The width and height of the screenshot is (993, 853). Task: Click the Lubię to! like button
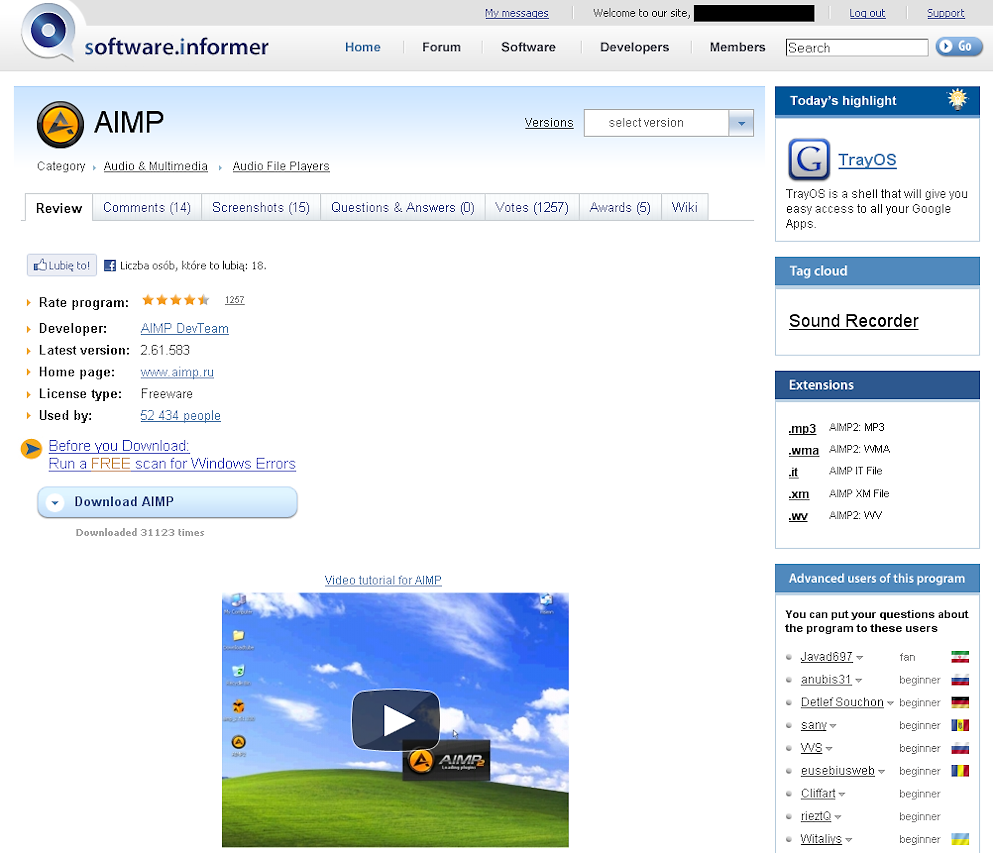point(62,265)
